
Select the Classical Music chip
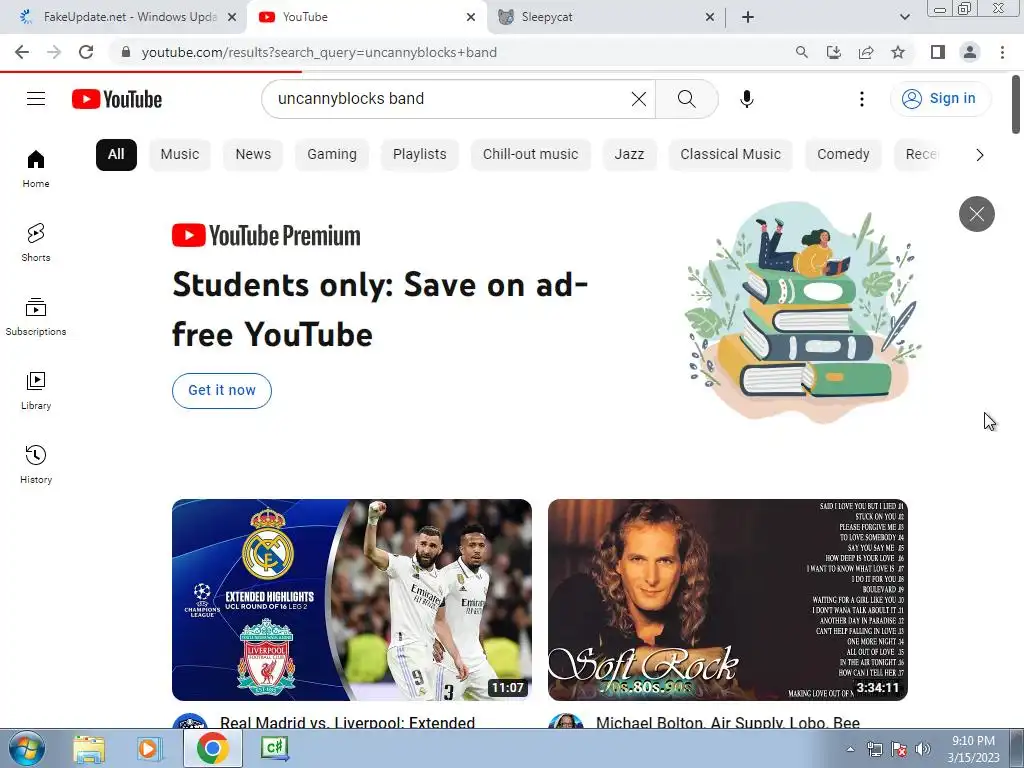[x=730, y=155]
